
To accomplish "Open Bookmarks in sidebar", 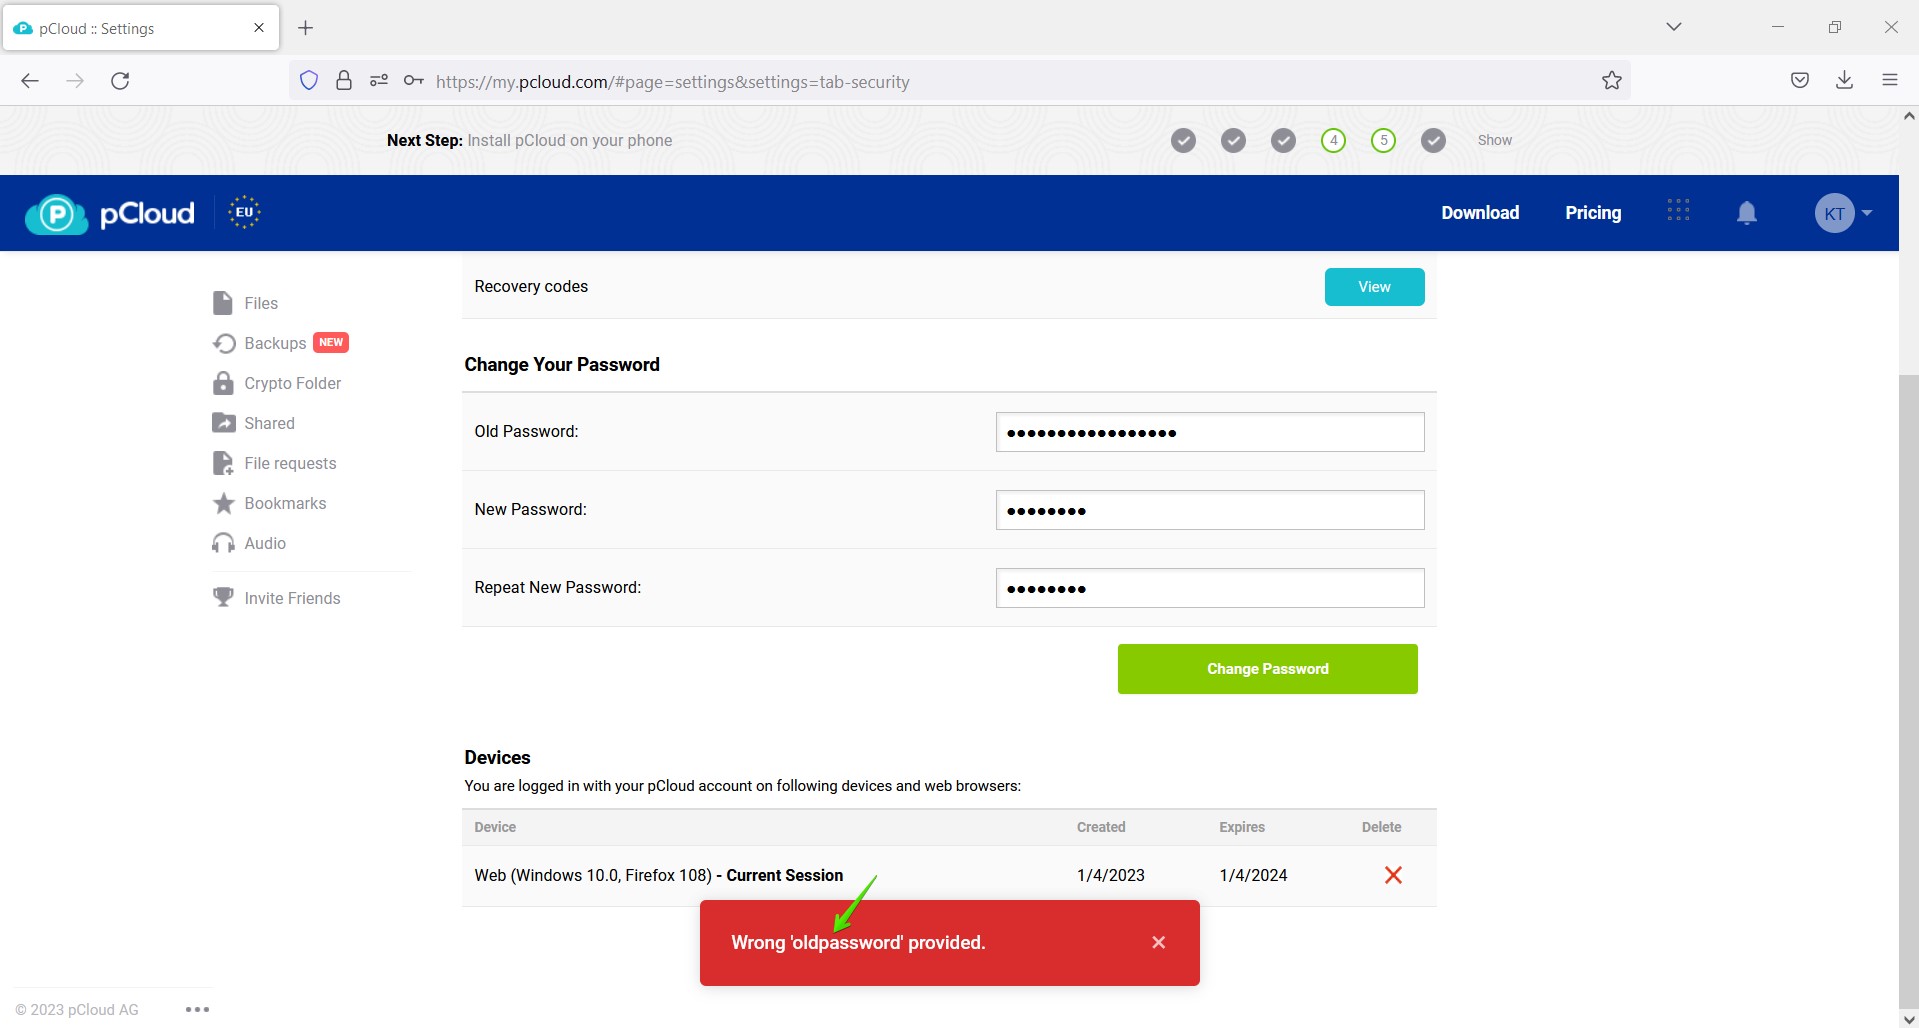I will point(270,503).
